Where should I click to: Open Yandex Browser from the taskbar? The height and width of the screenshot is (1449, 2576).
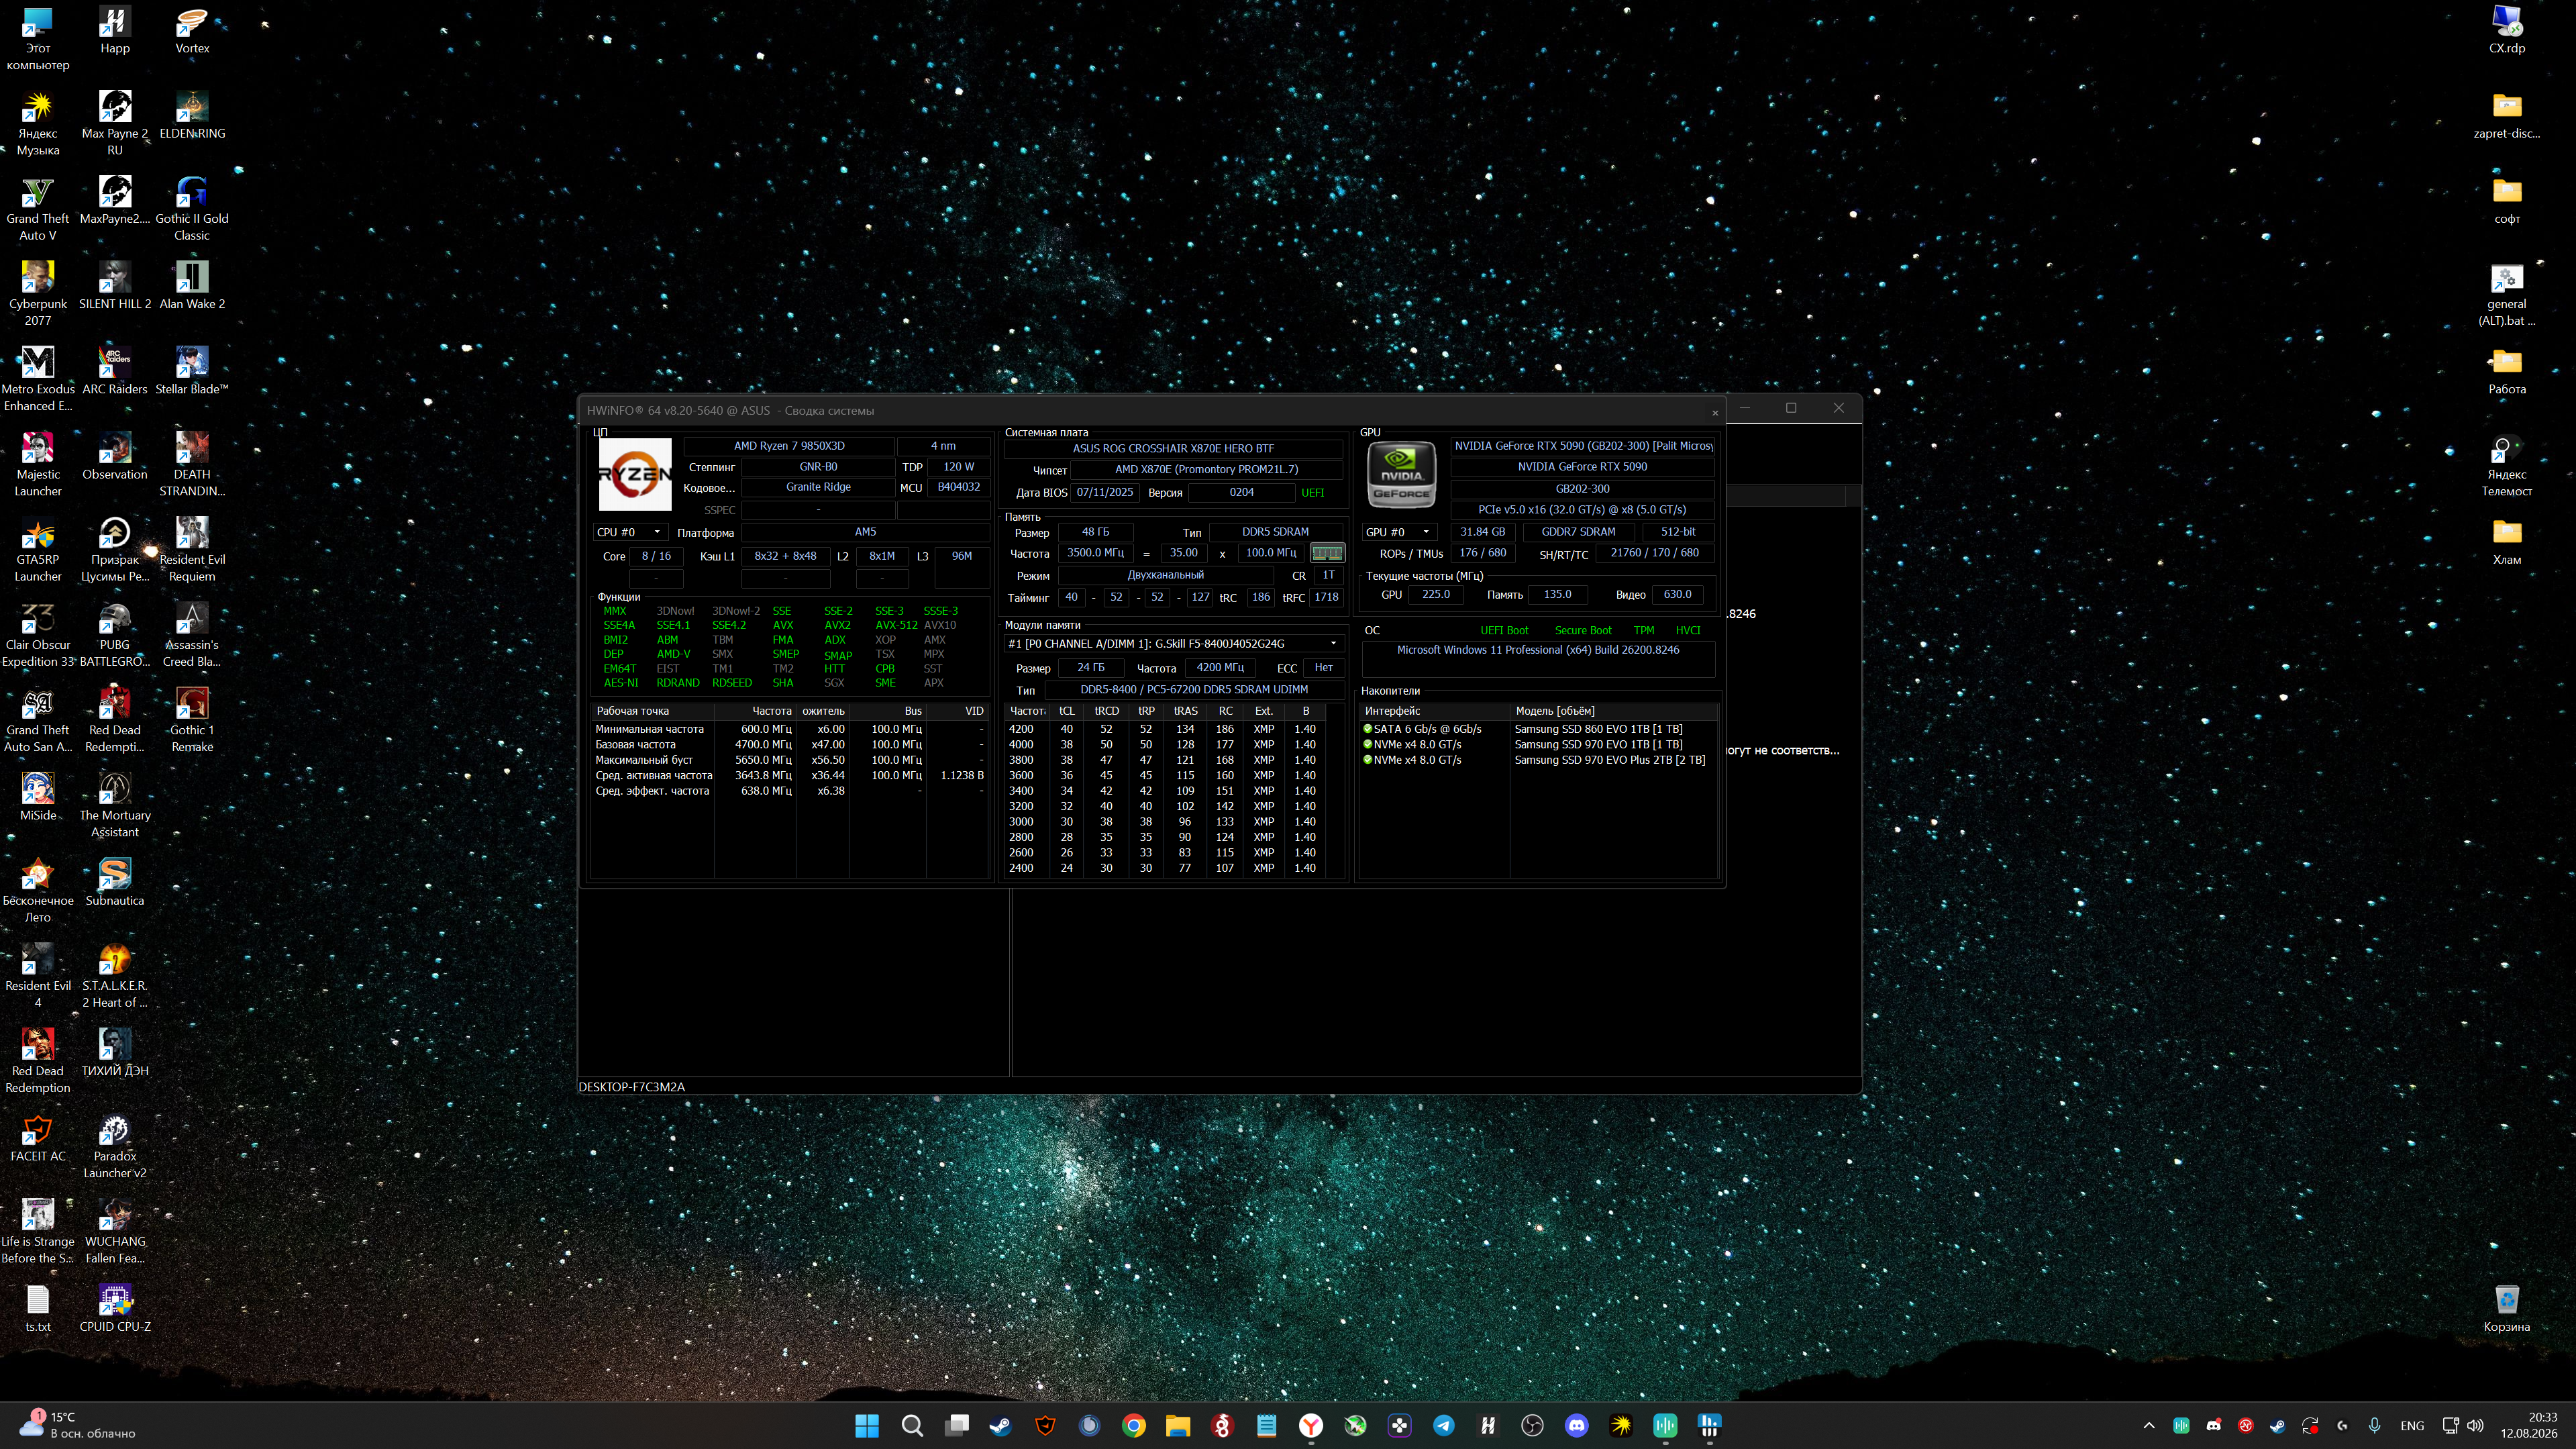pyautogui.click(x=1311, y=1426)
